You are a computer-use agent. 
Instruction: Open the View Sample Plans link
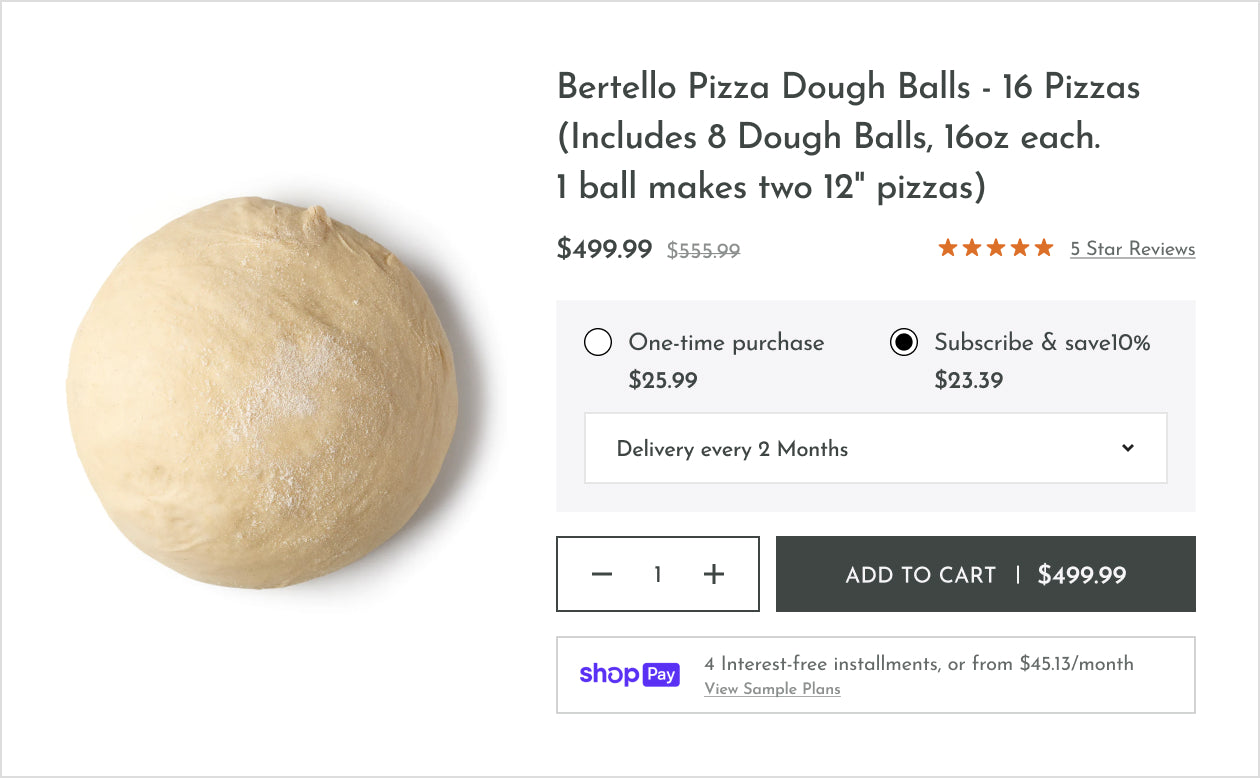click(x=772, y=689)
